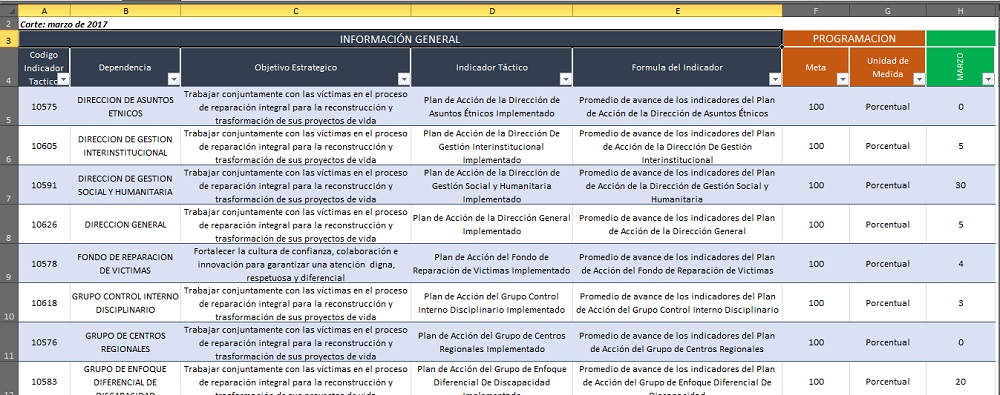Select row 10 header

coord(9,303)
